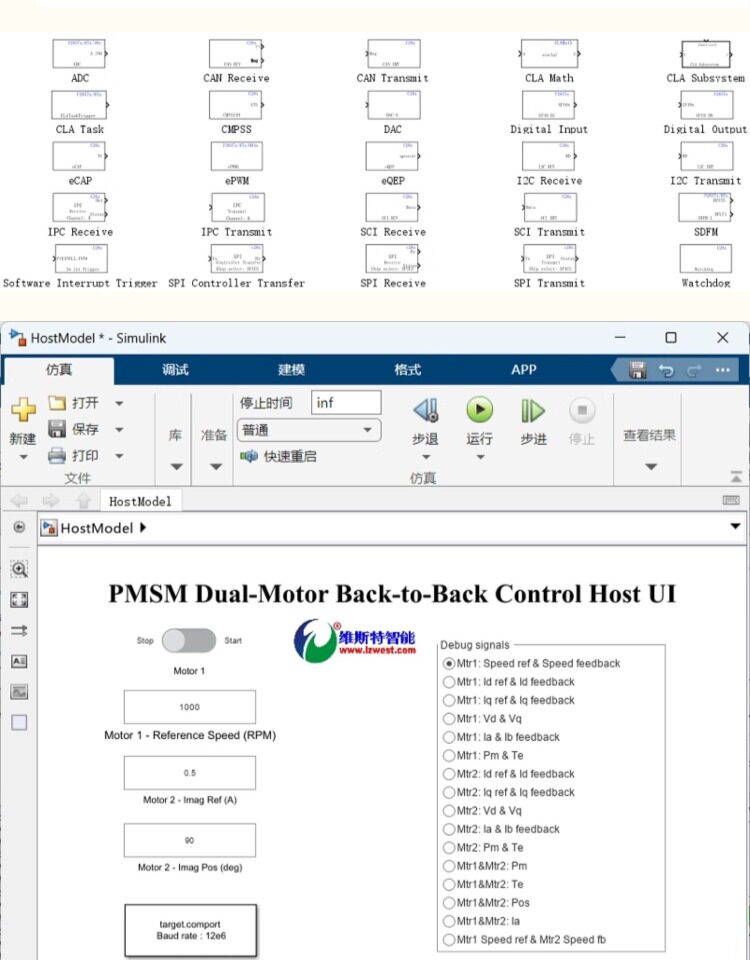Expand the 库 section dropdown
This screenshot has width=750, height=960.
pyautogui.click(x=176, y=467)
